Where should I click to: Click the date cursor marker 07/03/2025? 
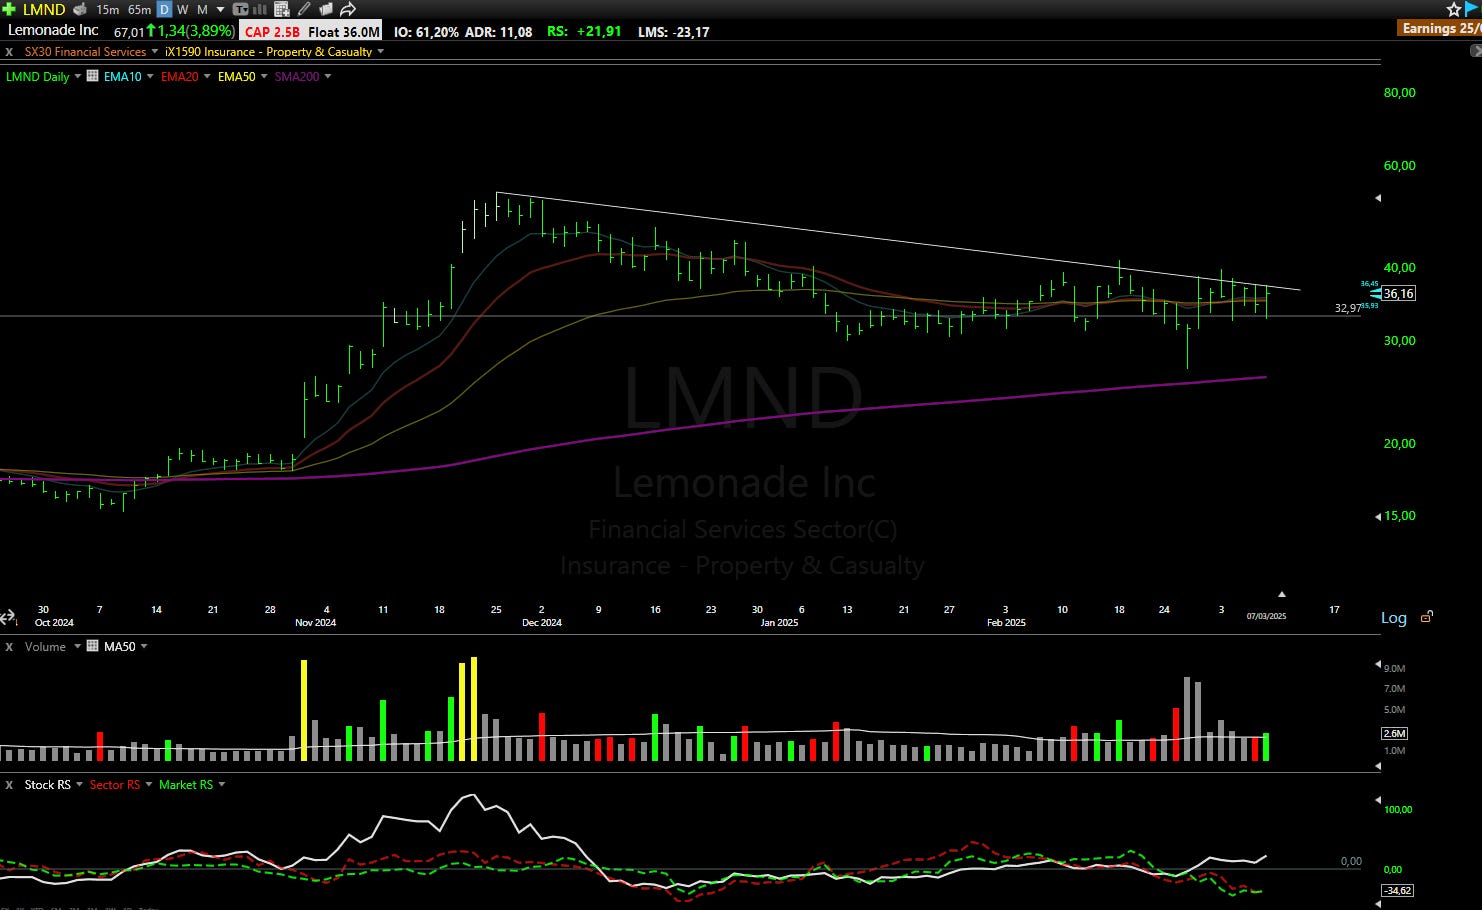1266,616
